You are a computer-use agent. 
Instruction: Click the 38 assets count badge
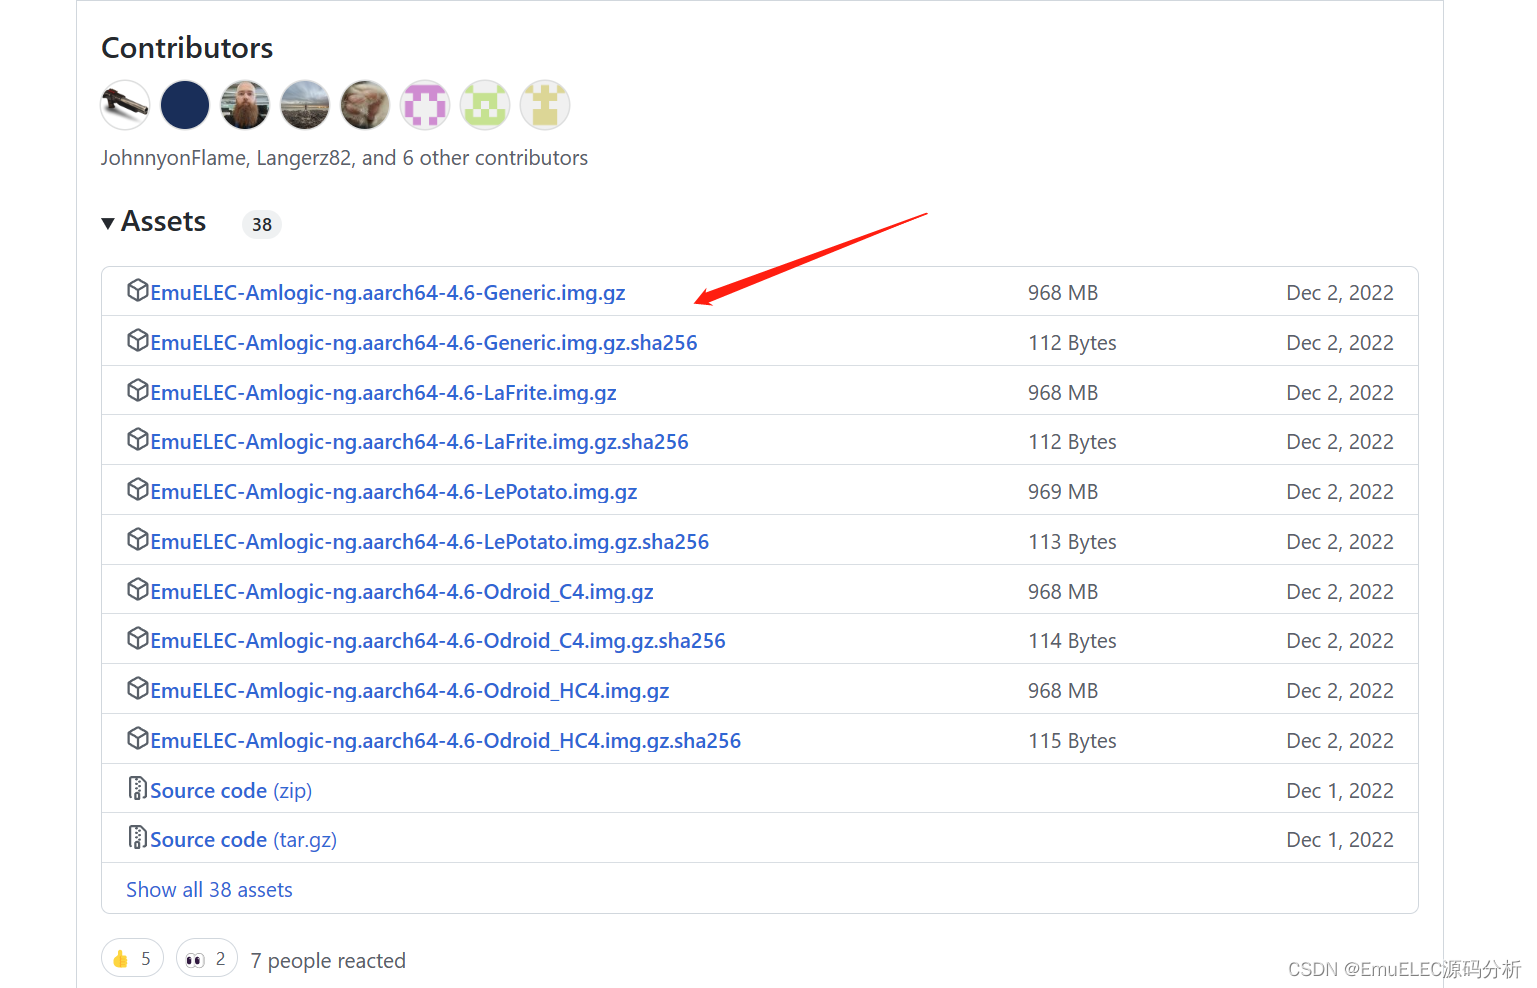pos(262,224)
